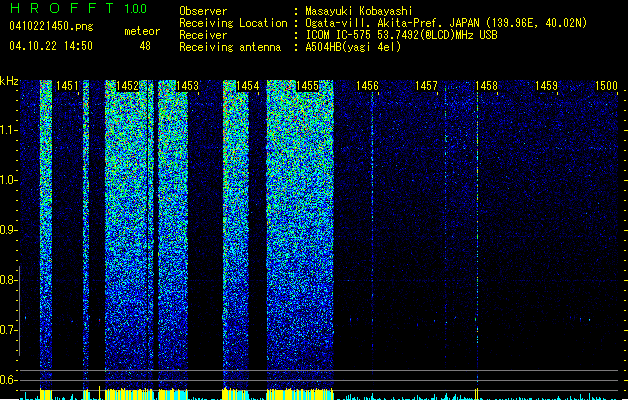Viewport: 629px width, 400px height.
Task: Click the 1455 time marker
Action: point(307,86)
